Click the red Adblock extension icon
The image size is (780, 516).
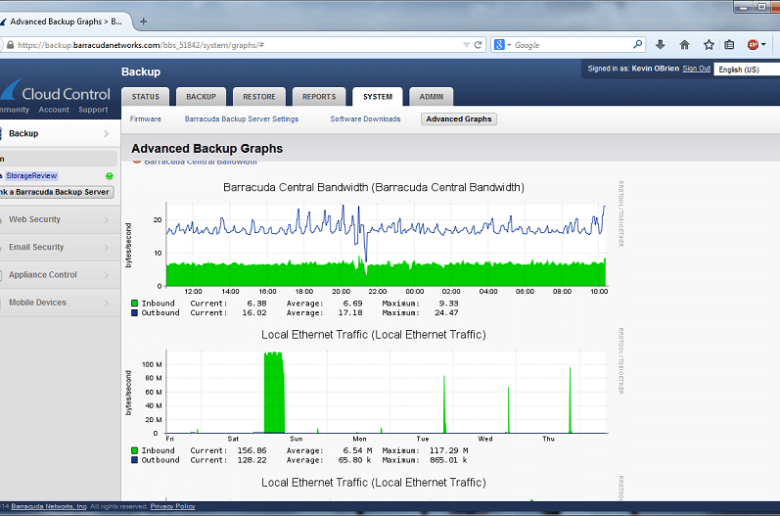click(753, 45)
